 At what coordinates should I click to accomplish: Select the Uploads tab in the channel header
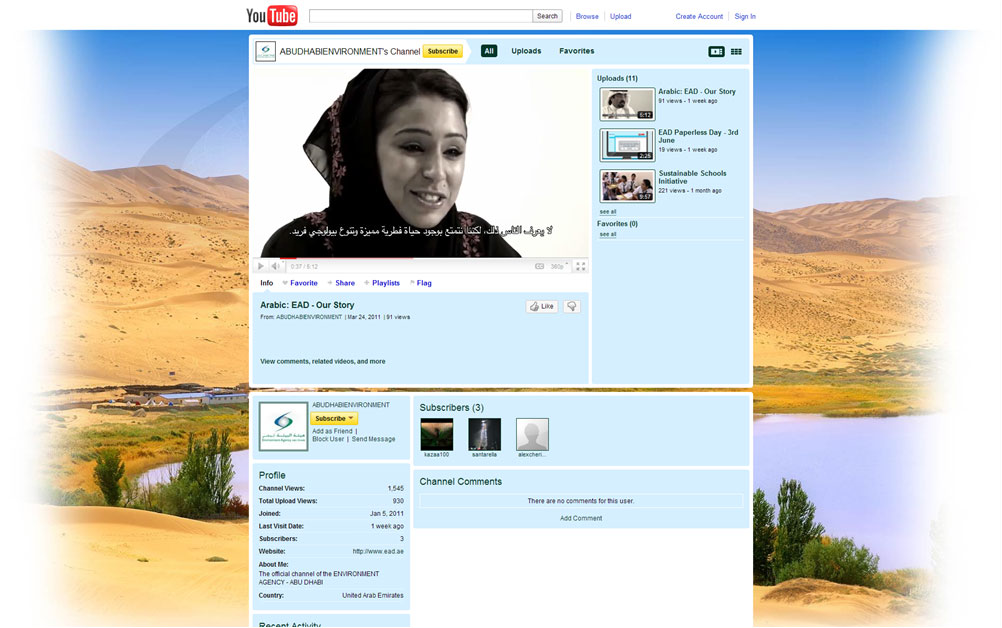pos(526,51)
